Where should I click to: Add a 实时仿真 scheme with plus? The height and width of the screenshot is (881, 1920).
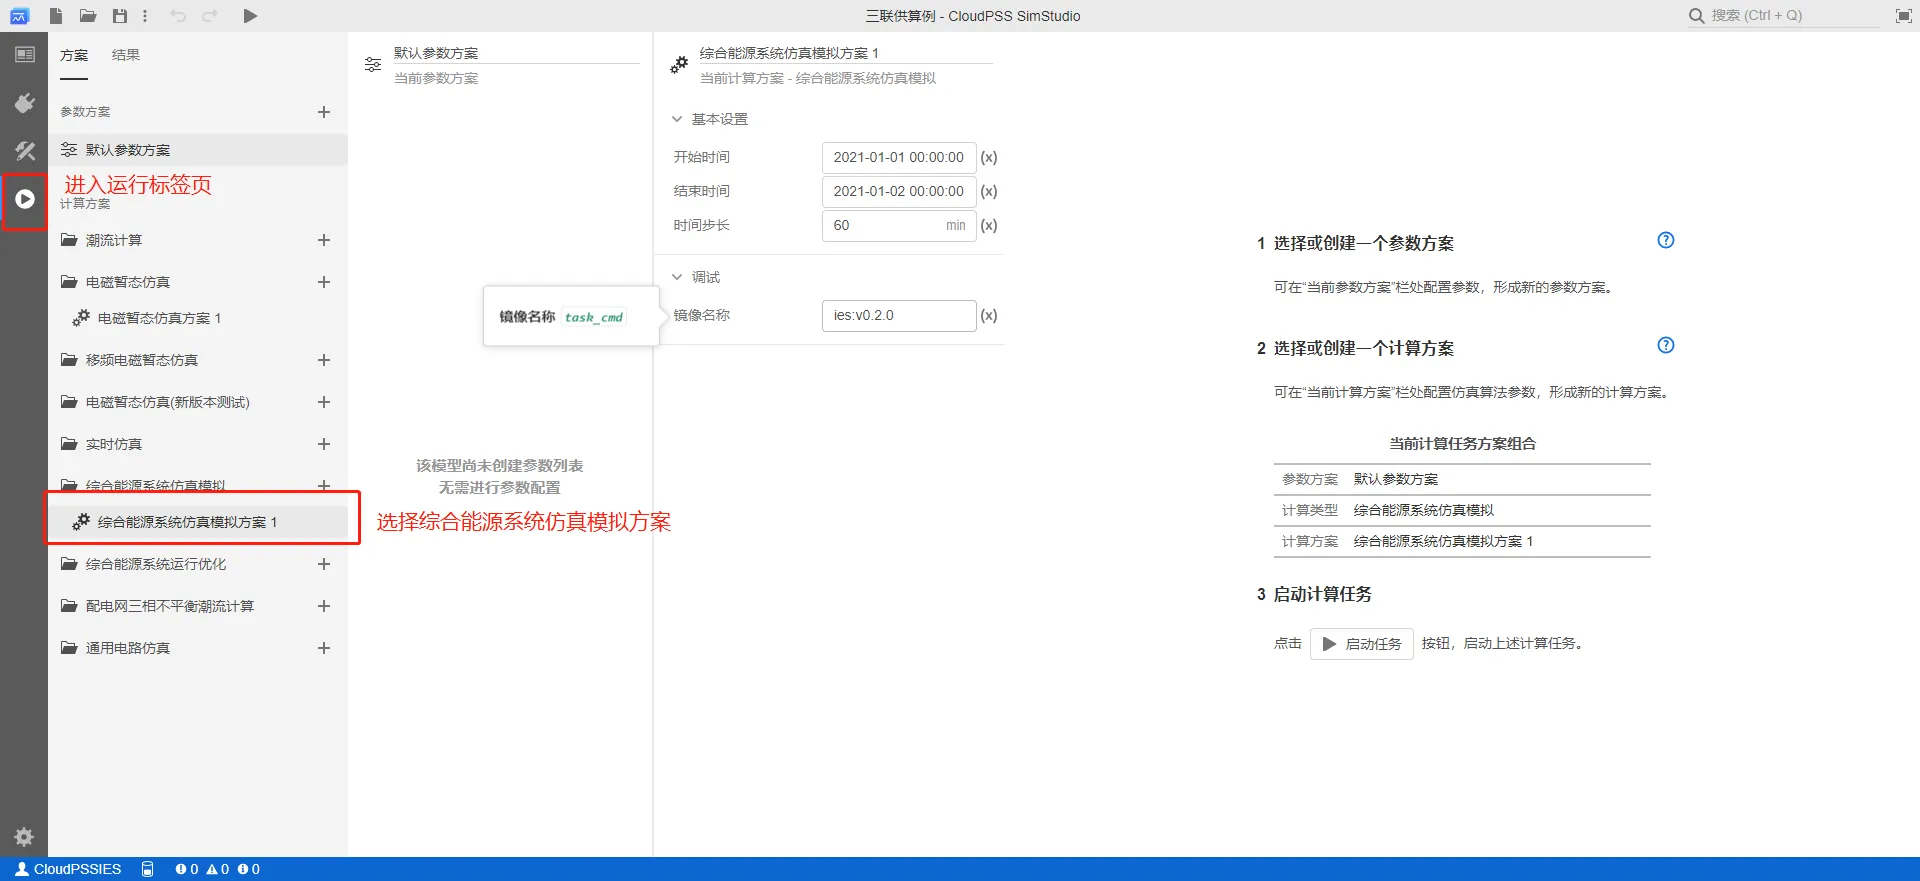(324, 444)
